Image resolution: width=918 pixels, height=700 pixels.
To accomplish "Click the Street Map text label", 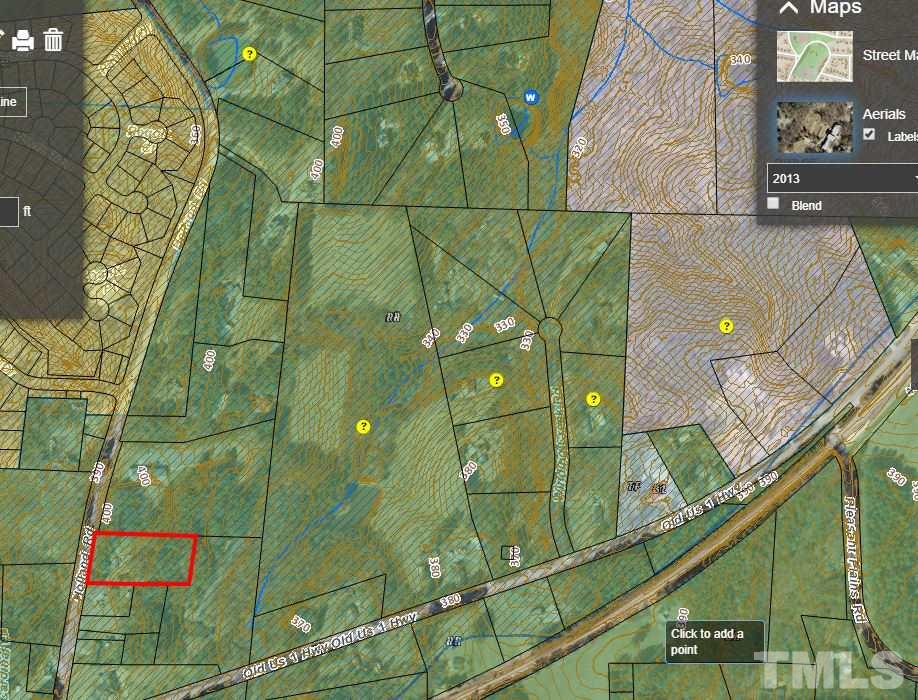I will point(890,55).
